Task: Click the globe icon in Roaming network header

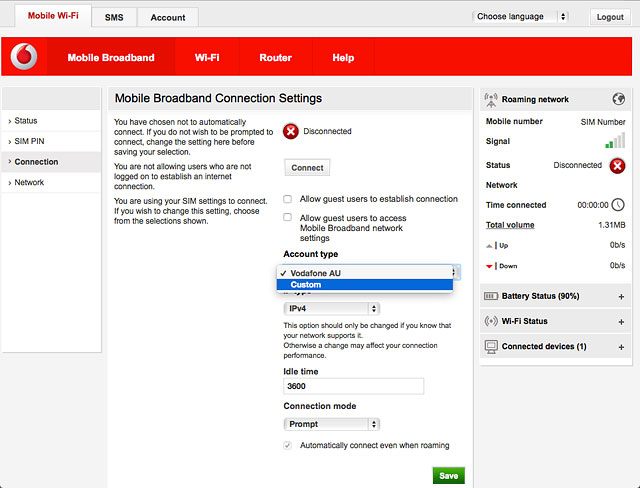Action: [x=619, y=99]
